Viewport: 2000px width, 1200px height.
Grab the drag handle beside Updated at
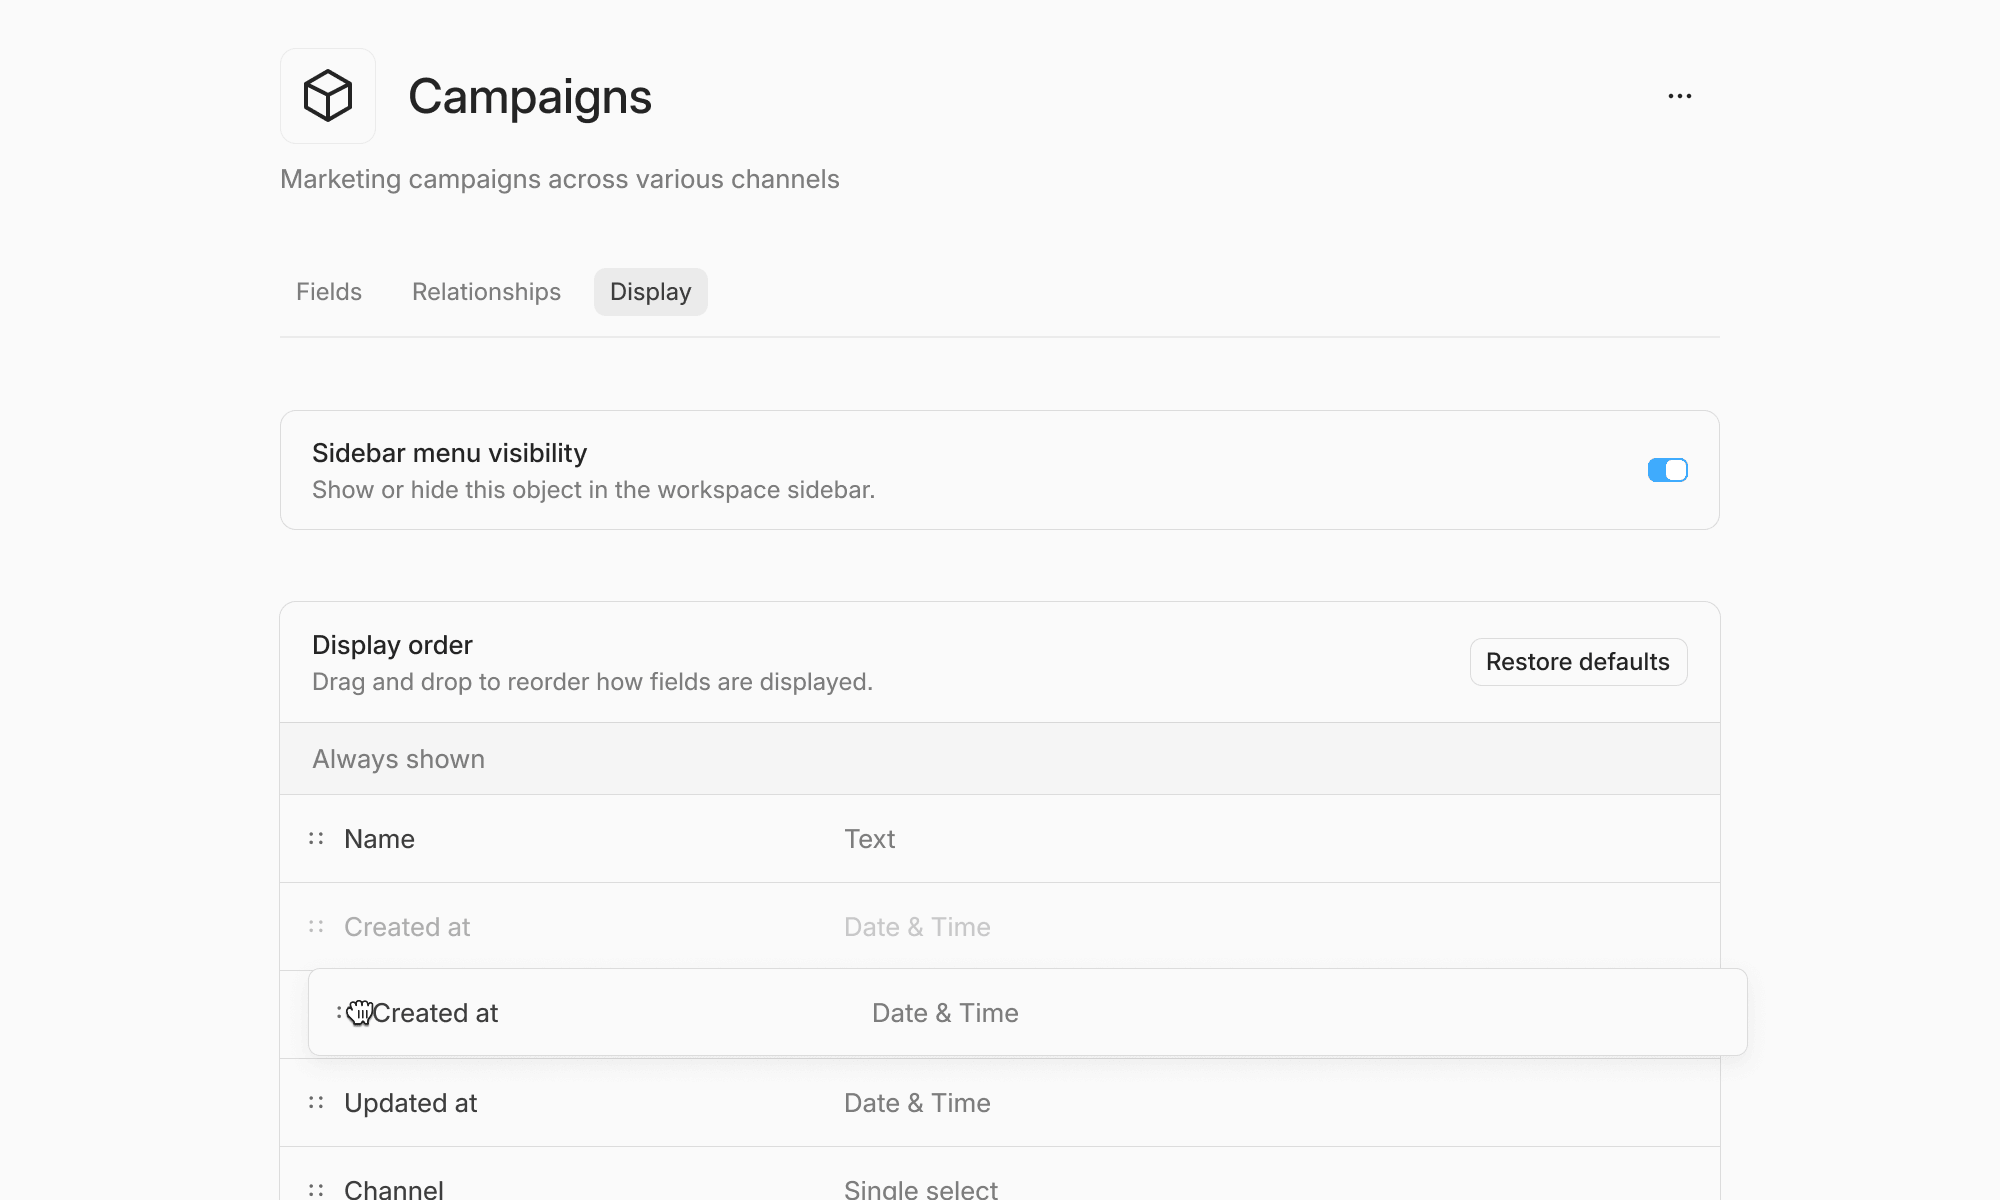click(316, 1103)
